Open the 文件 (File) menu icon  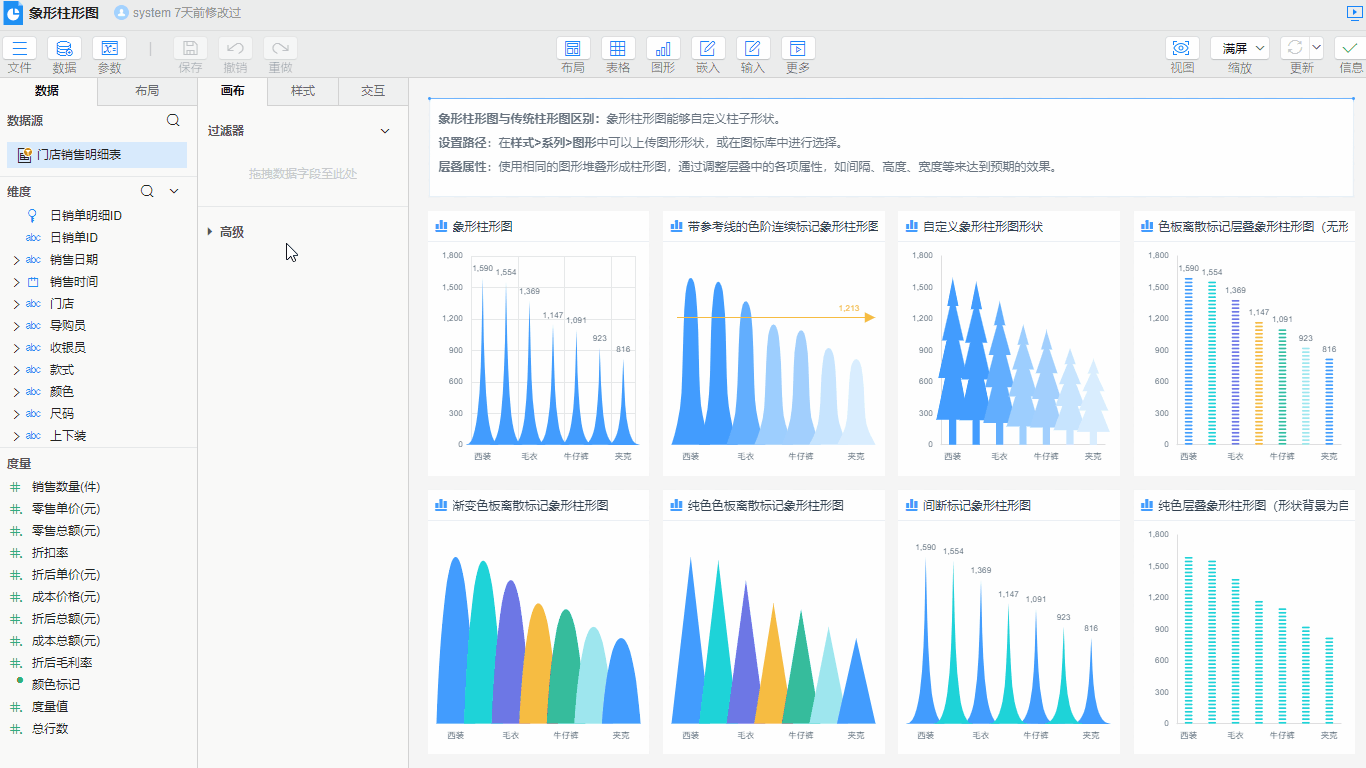[x=20, y=49]
